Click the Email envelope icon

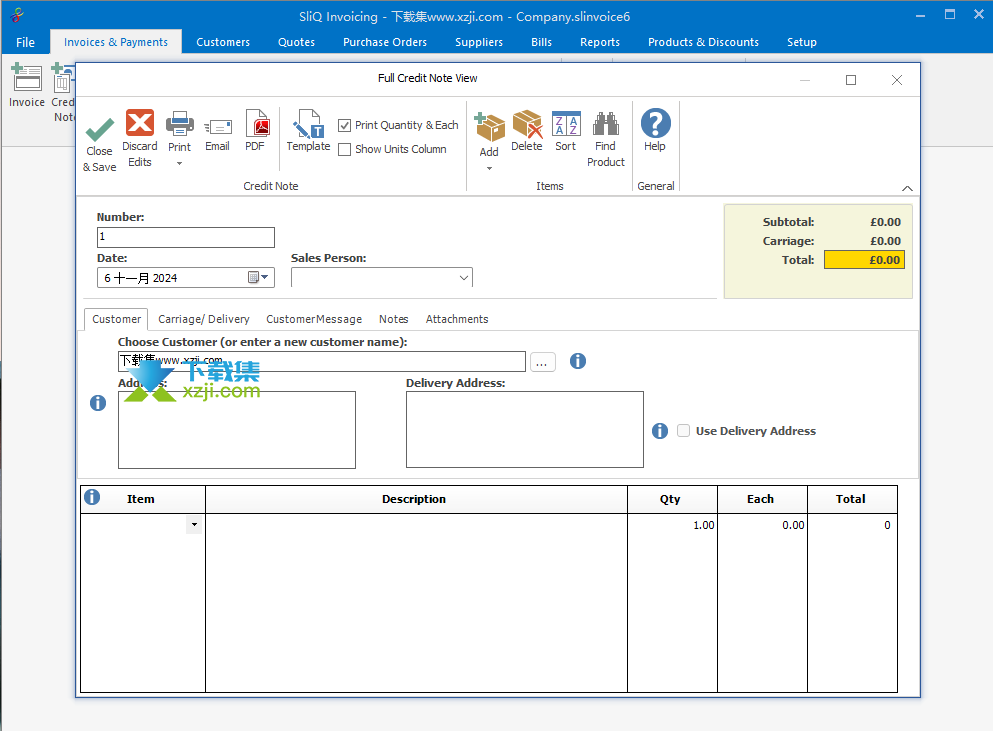tap(217, 127)
